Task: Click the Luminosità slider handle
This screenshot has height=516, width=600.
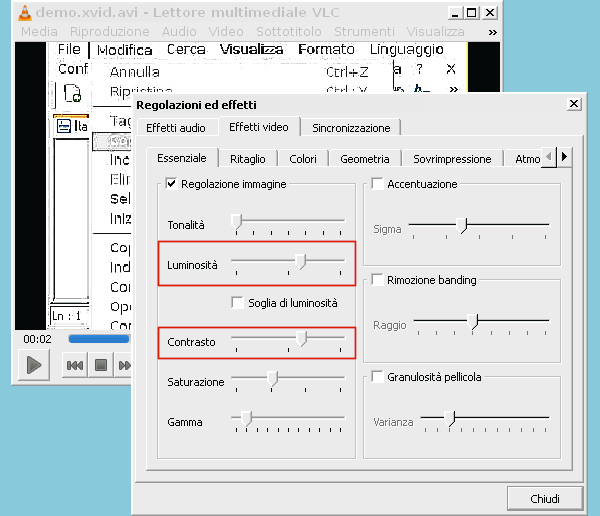Action: click(x=300, y=262)
